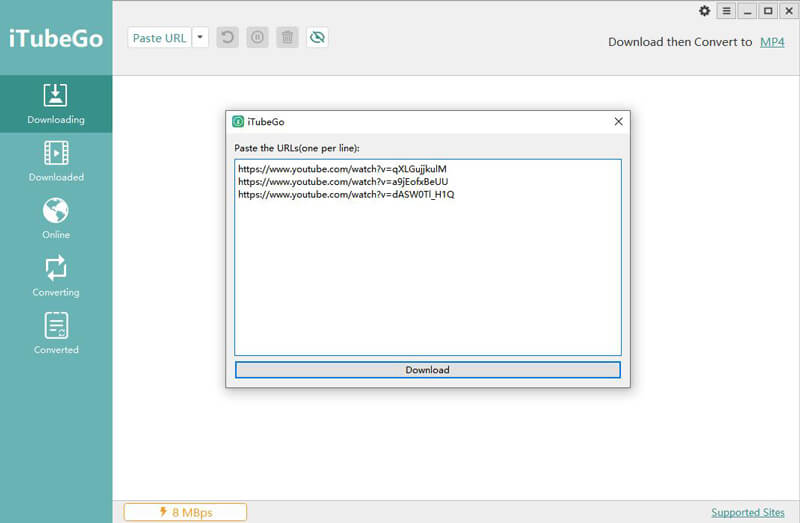Open the hamburger menu icon

727,11
